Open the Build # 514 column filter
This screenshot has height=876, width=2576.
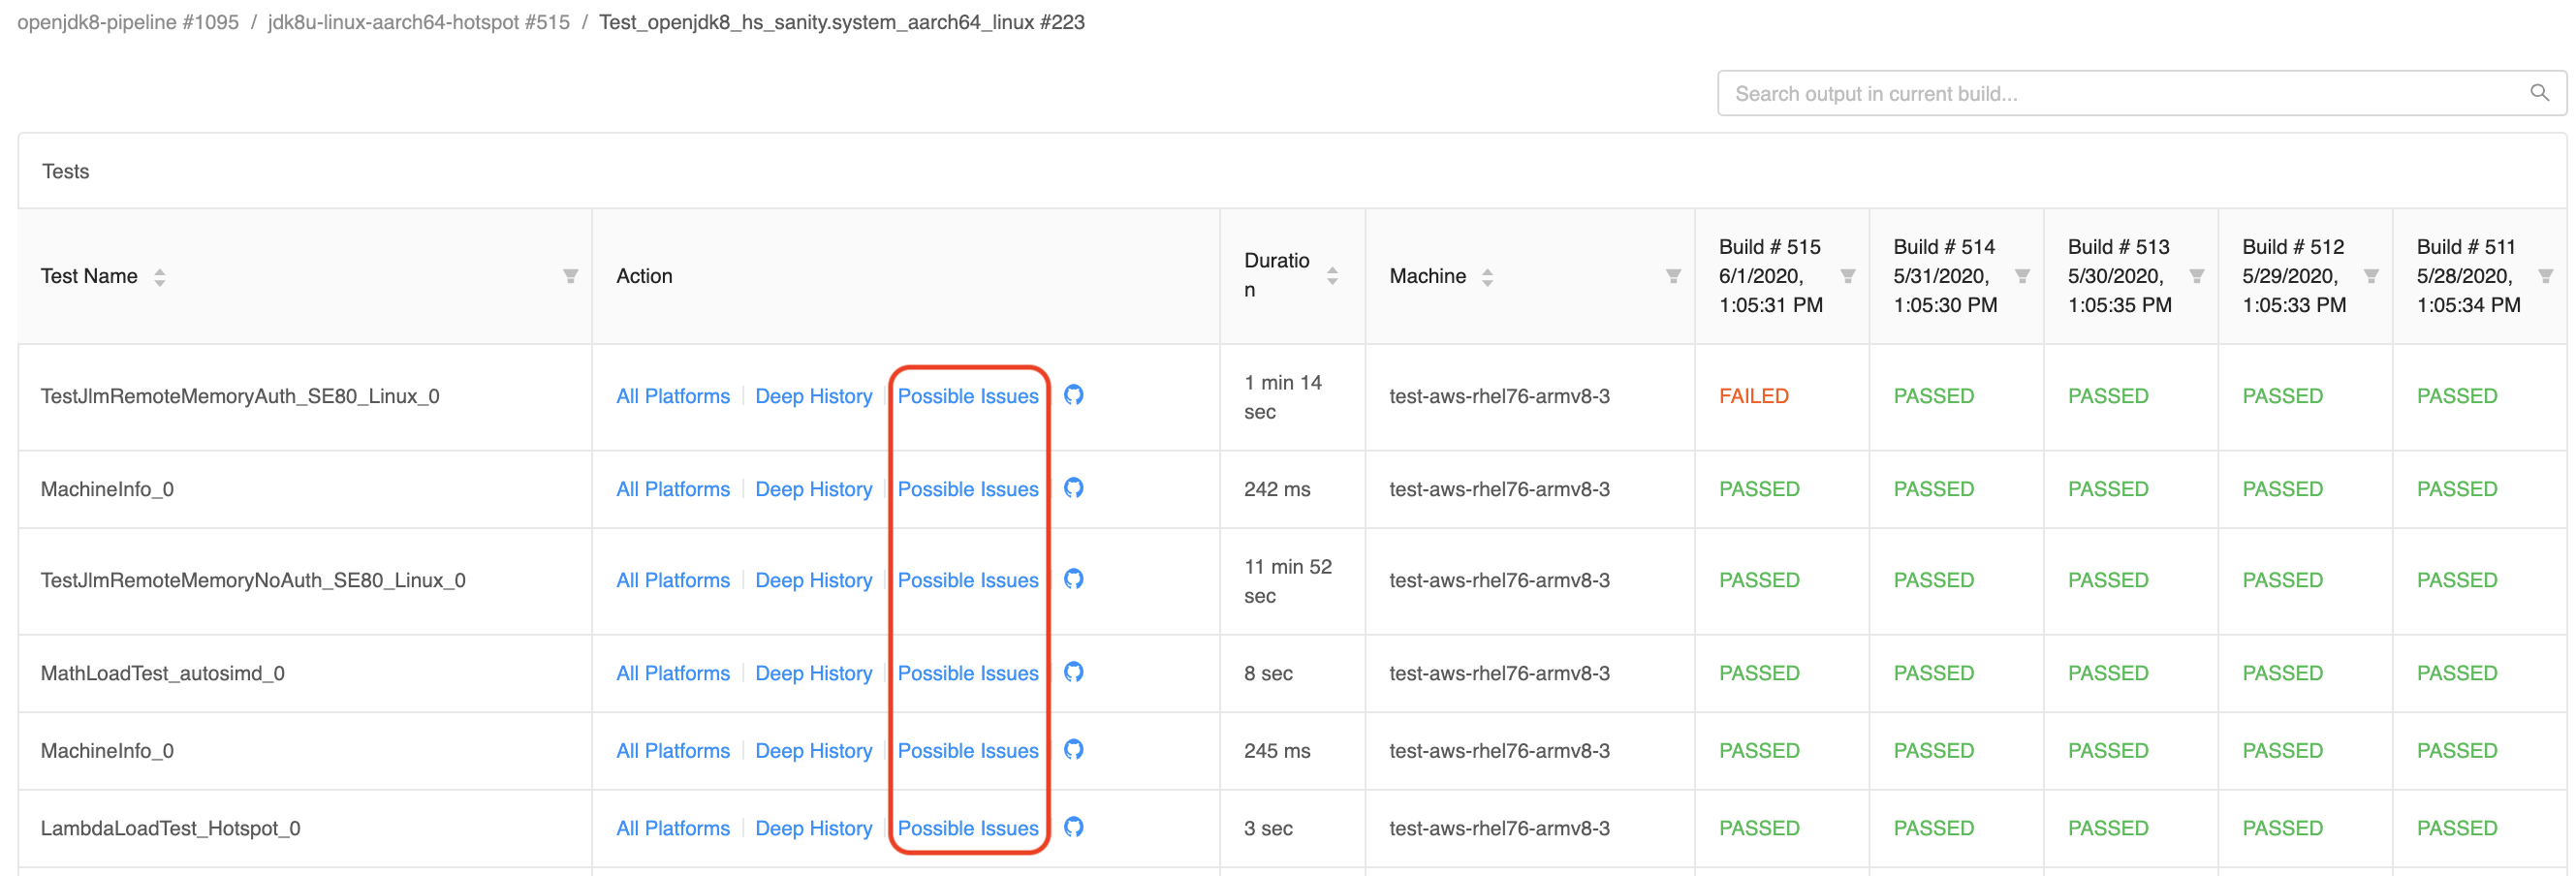2022,276
